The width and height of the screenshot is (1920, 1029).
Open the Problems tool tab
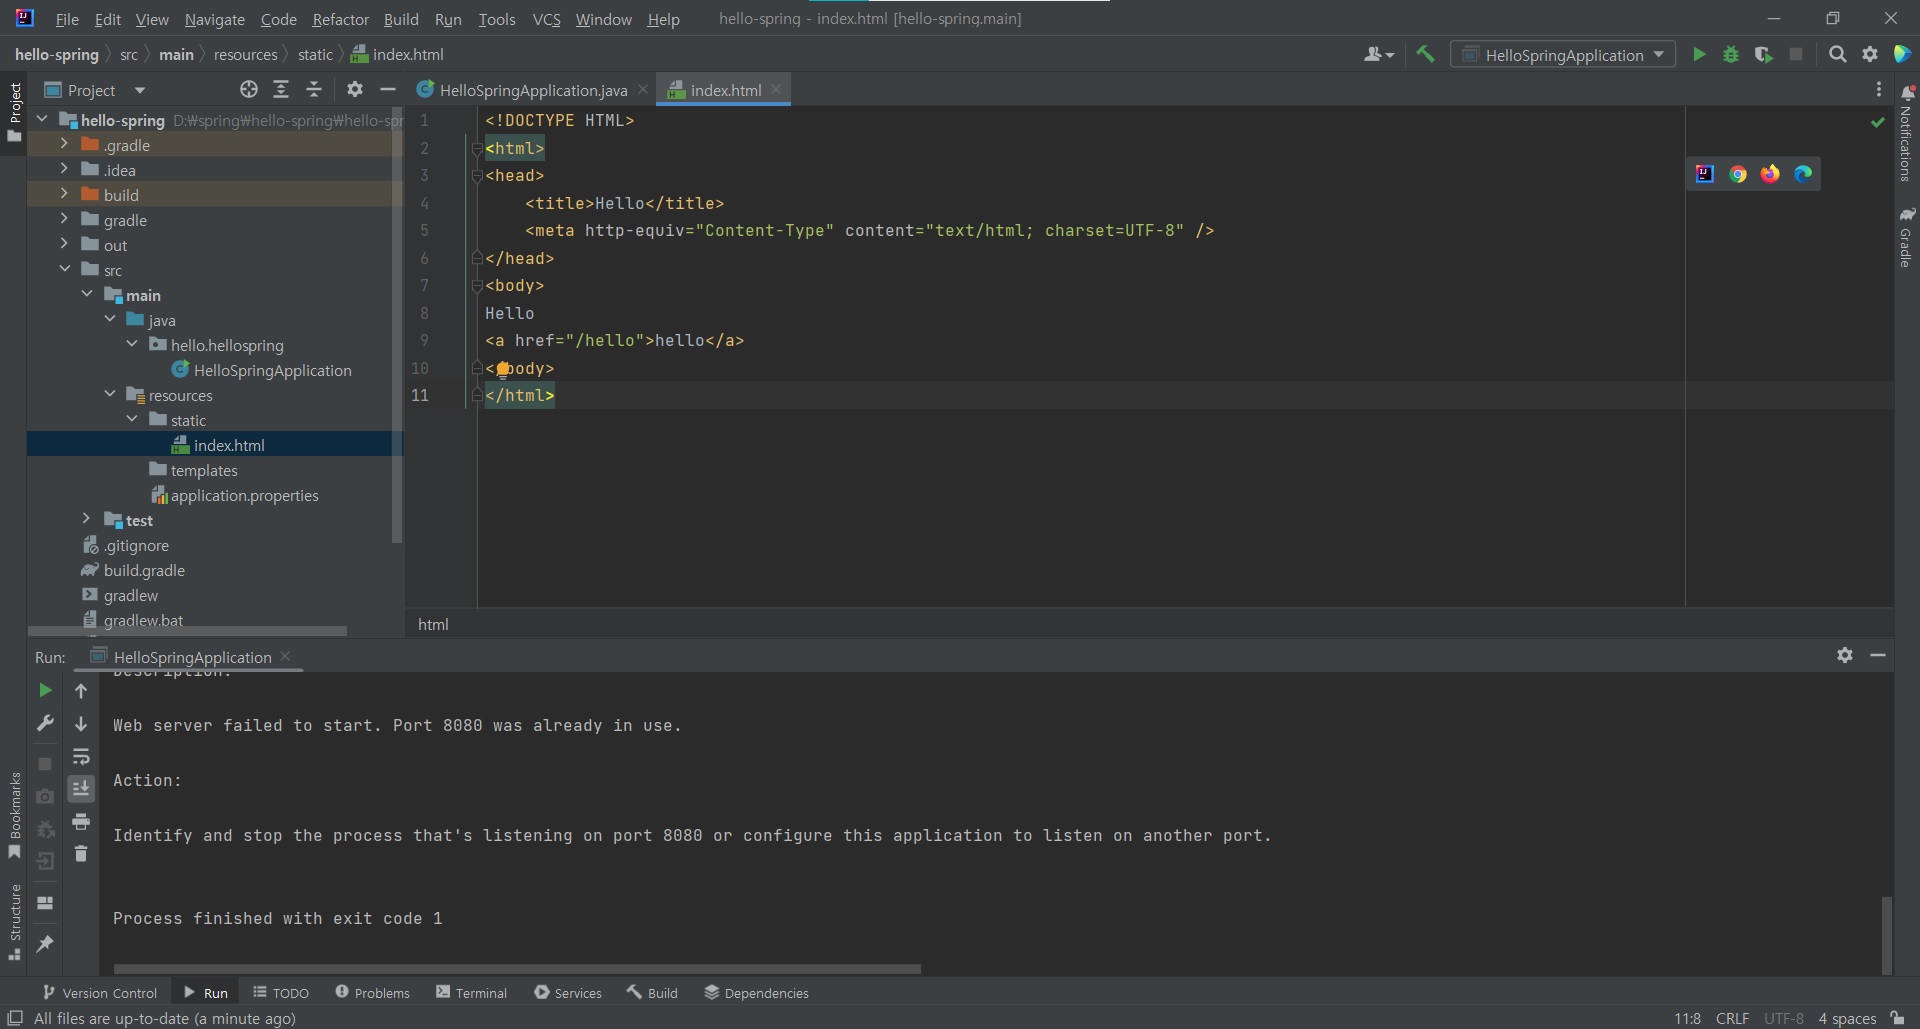coord(372,992)
